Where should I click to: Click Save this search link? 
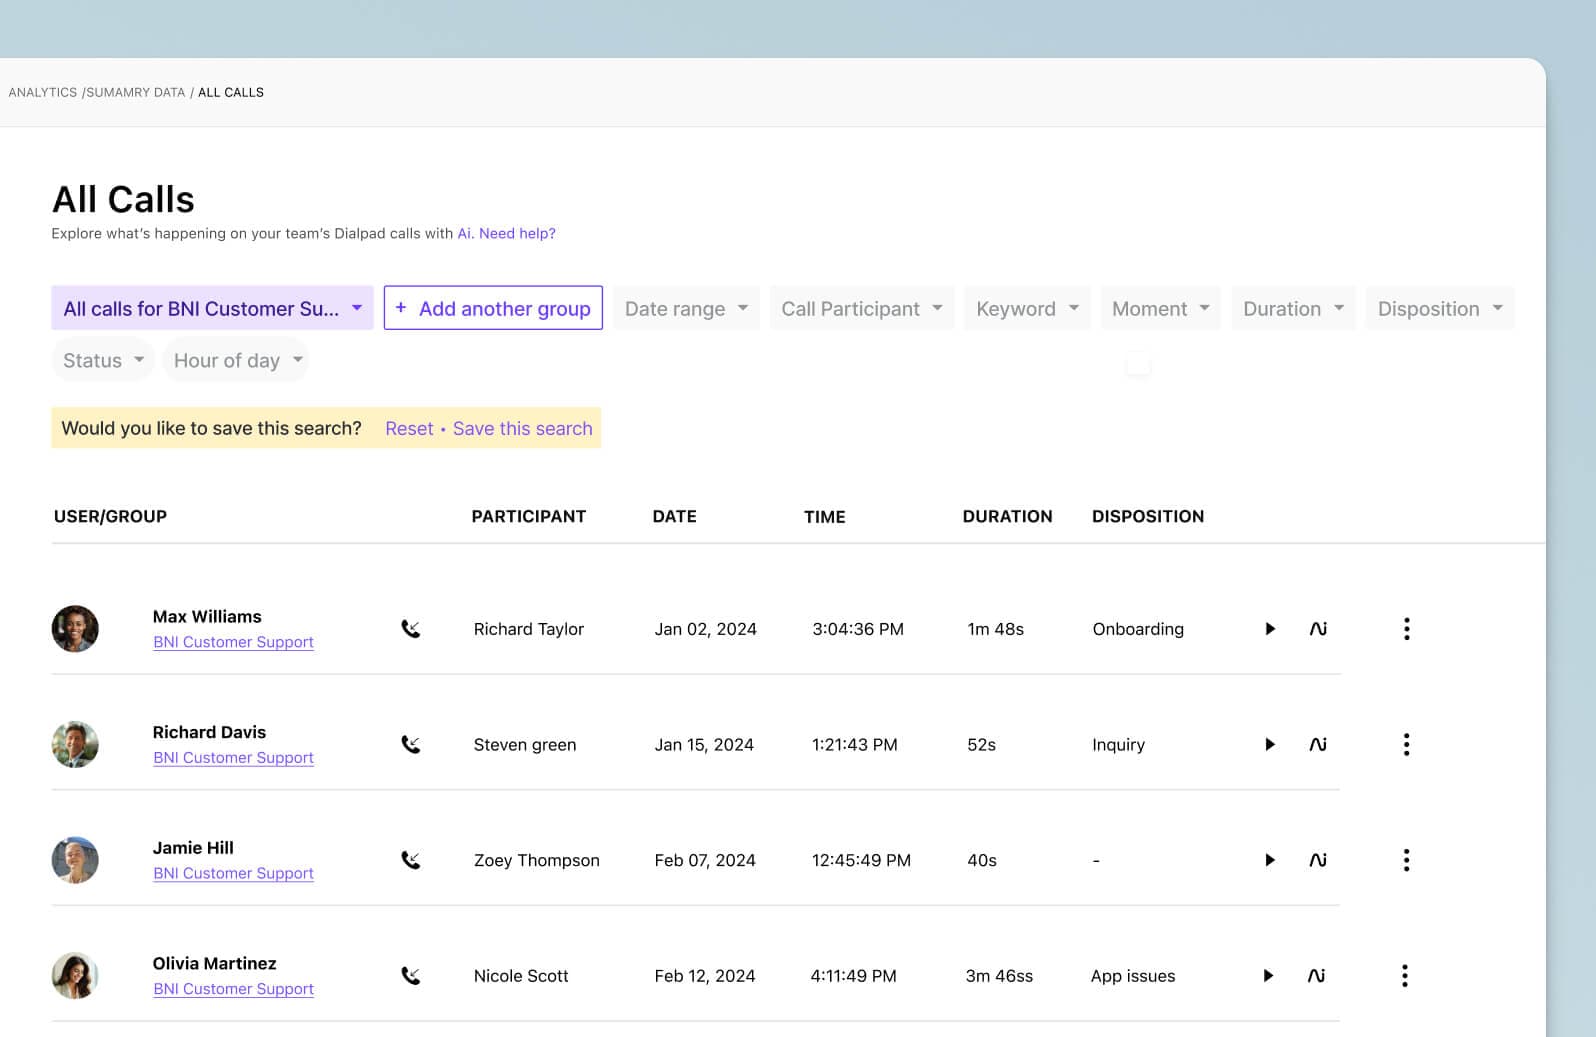click(x=522, y=429)
